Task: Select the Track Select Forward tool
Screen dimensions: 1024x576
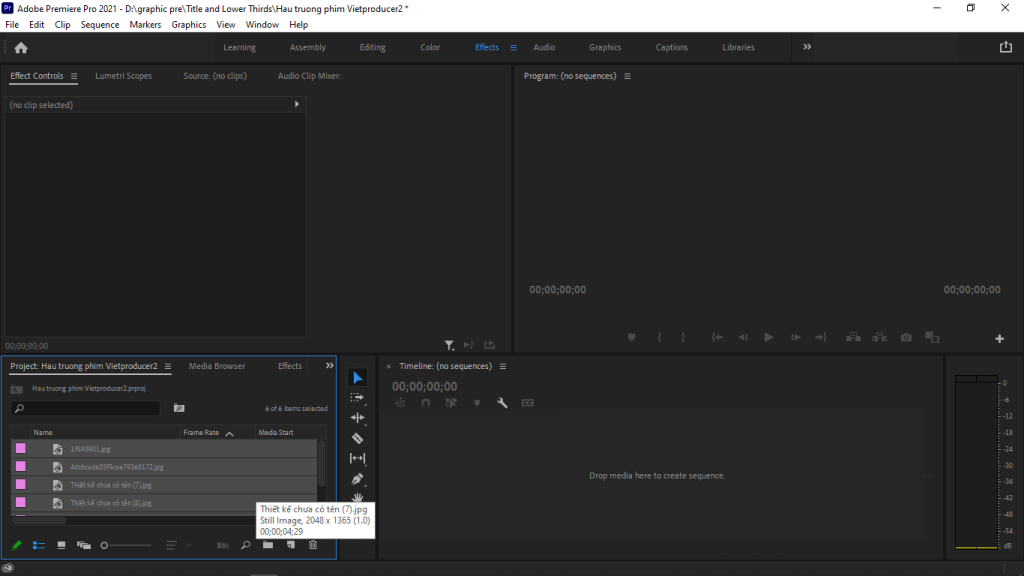Action: (x=357, y=397)
